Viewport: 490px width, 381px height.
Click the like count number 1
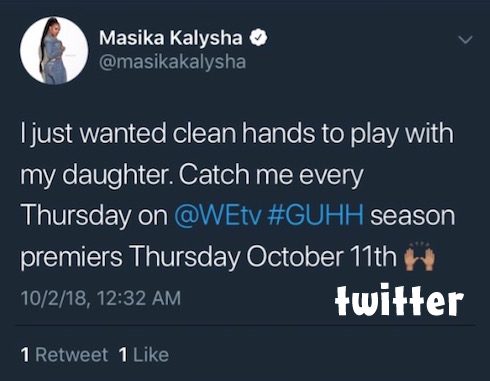tap(123, 355)
